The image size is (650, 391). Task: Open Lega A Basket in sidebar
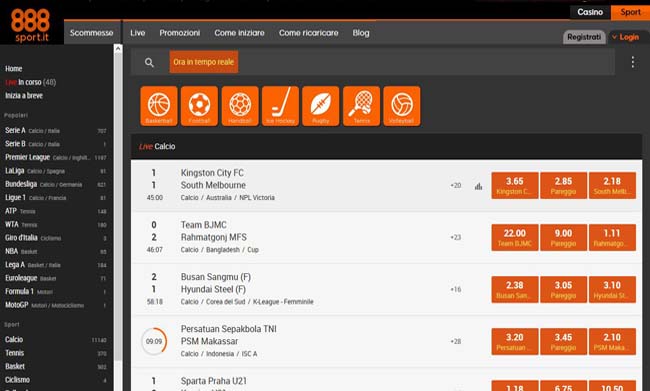(56, 265)
